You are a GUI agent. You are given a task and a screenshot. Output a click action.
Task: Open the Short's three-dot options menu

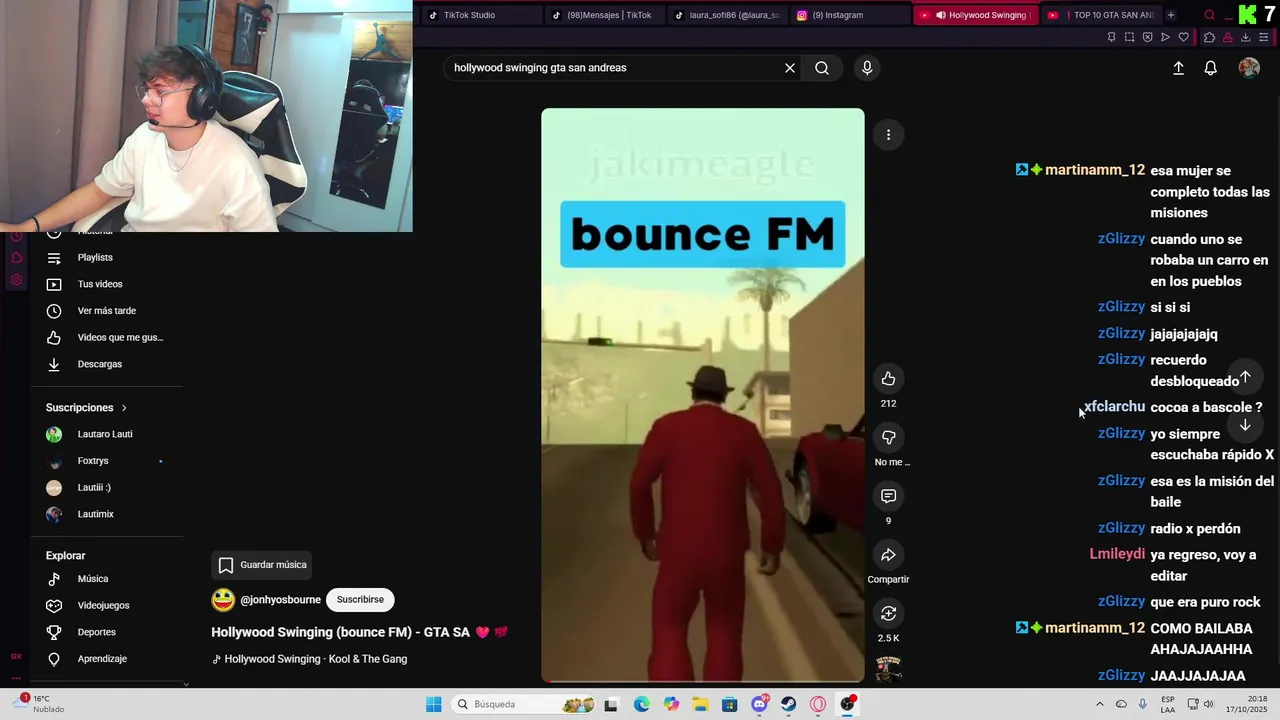(x=888, y=135)
